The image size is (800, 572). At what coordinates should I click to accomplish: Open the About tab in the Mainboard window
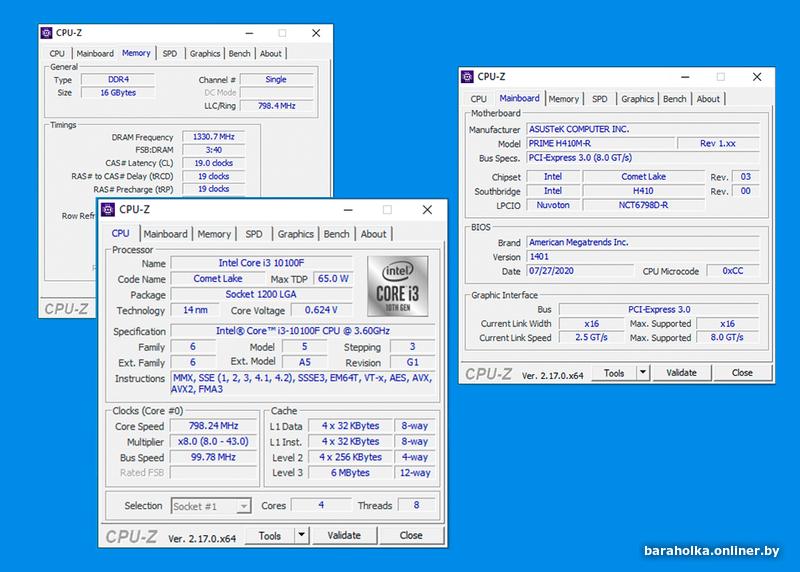708,99
